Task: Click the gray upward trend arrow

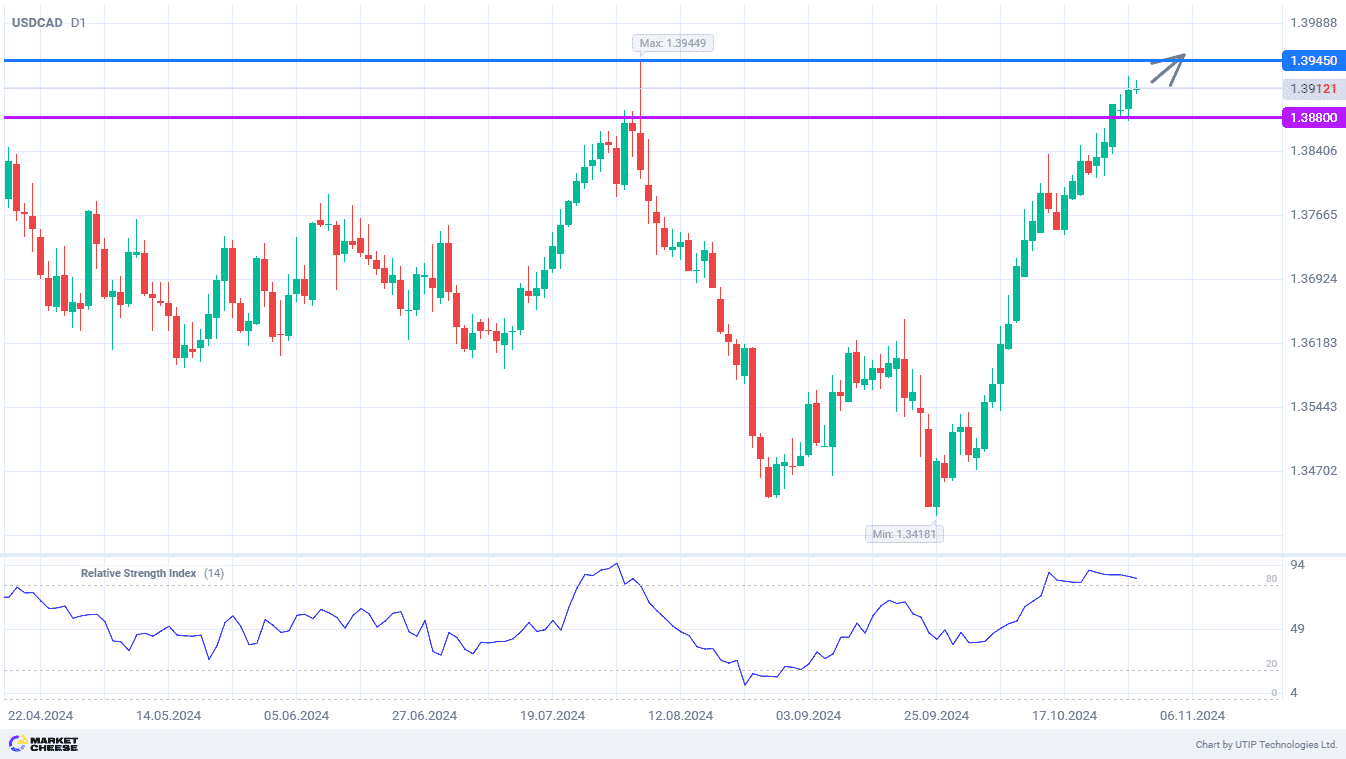Action: [x=1167, y=68]
